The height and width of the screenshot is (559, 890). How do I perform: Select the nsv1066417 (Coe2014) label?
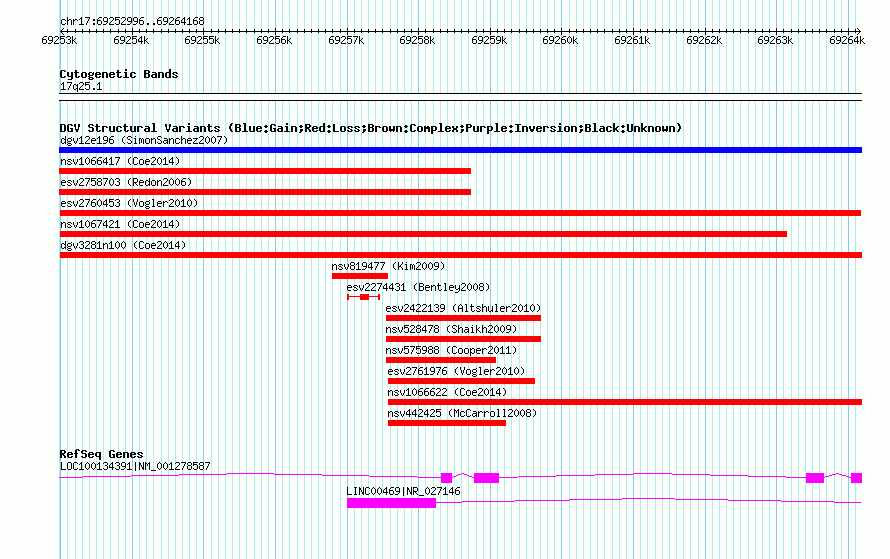[120, 161]
